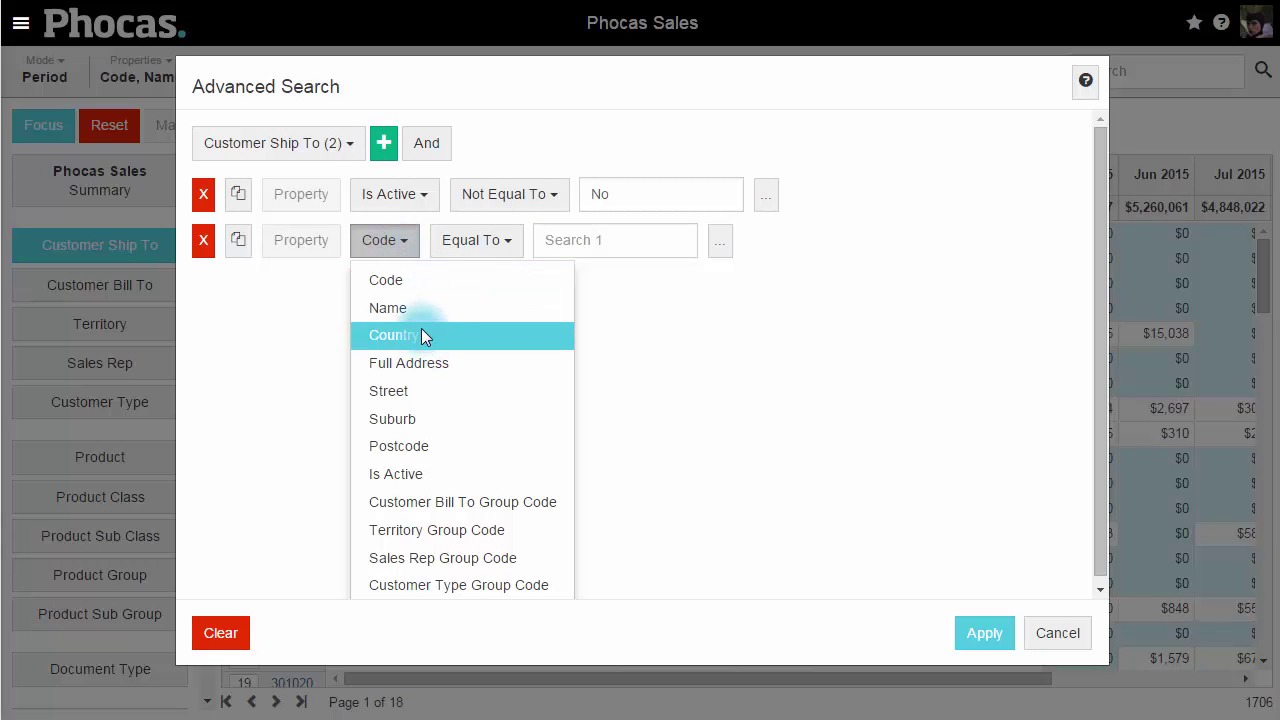Screen dimensions: 1280x720
Task: Open the user profile avatar
Action: point(1256,23)
